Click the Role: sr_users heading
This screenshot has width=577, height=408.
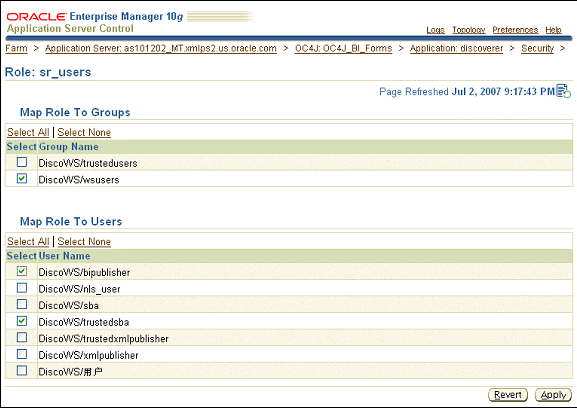(48, 72)
